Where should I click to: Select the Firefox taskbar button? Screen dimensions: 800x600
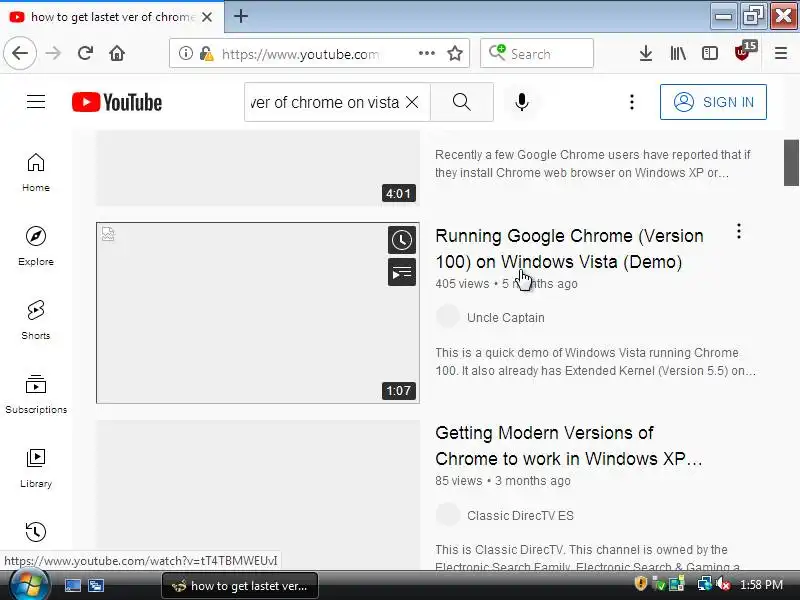point(240,586)
